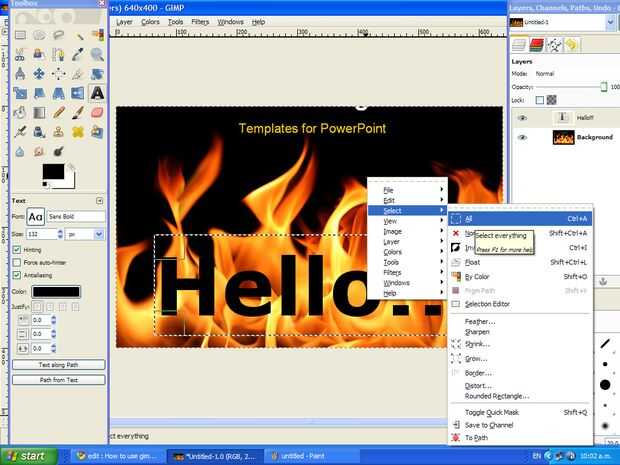The image size is (620, 465).
Task: Choose Feather... in the Select submenu
Action: coord(520,321)
